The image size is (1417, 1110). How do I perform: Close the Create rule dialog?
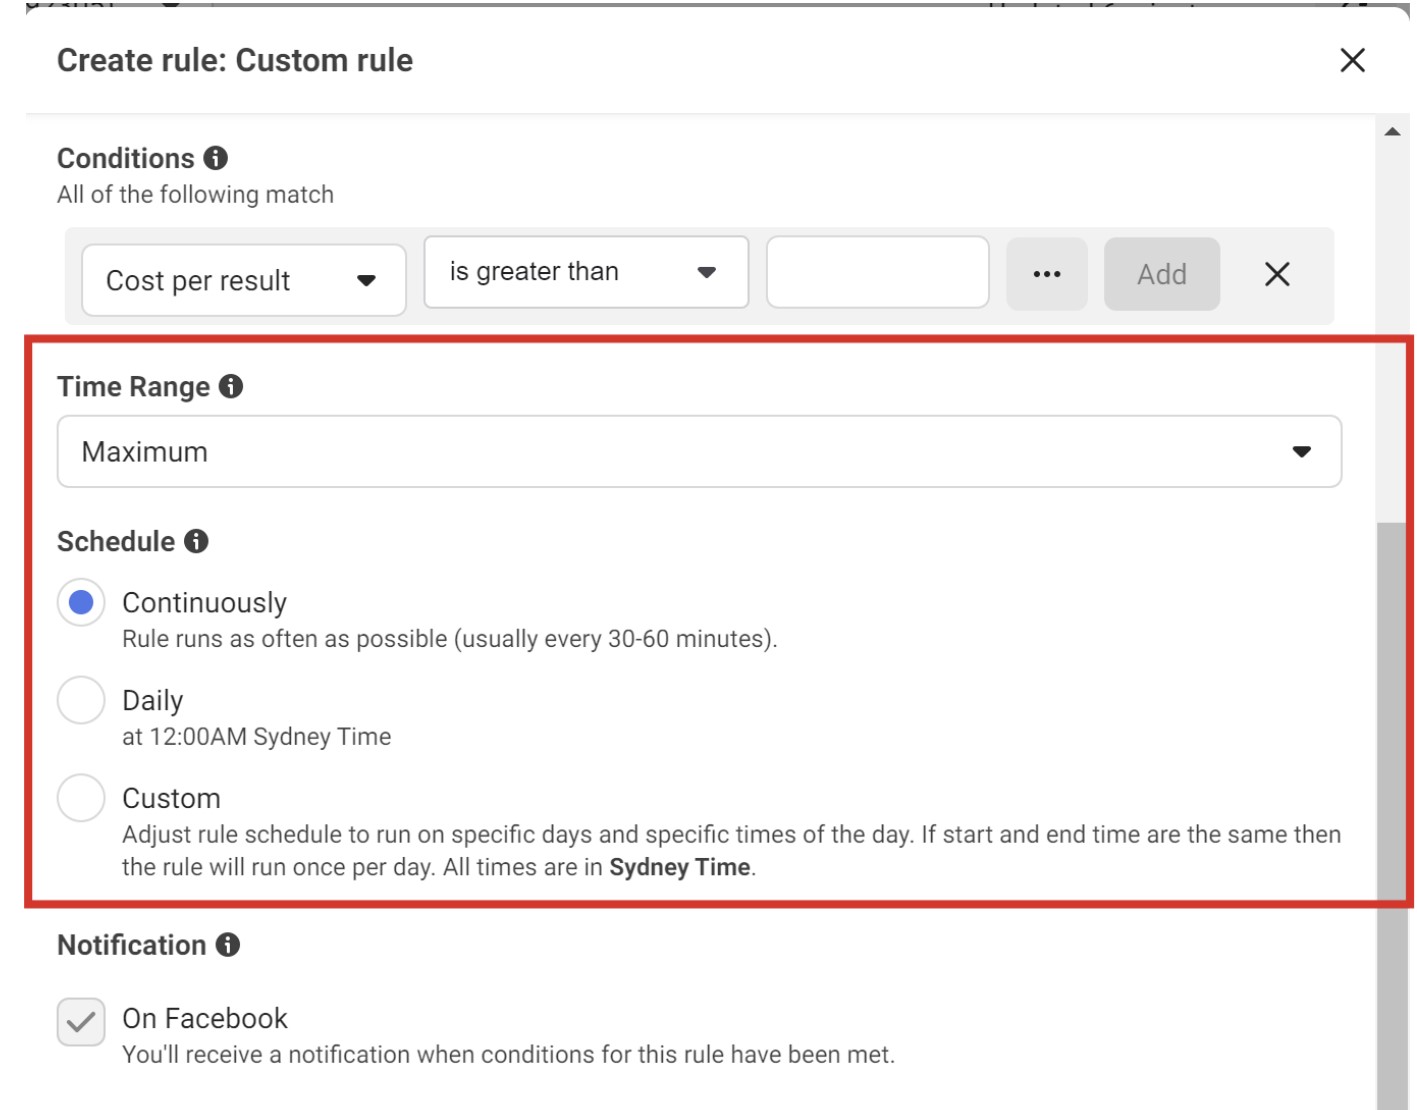1355,62
